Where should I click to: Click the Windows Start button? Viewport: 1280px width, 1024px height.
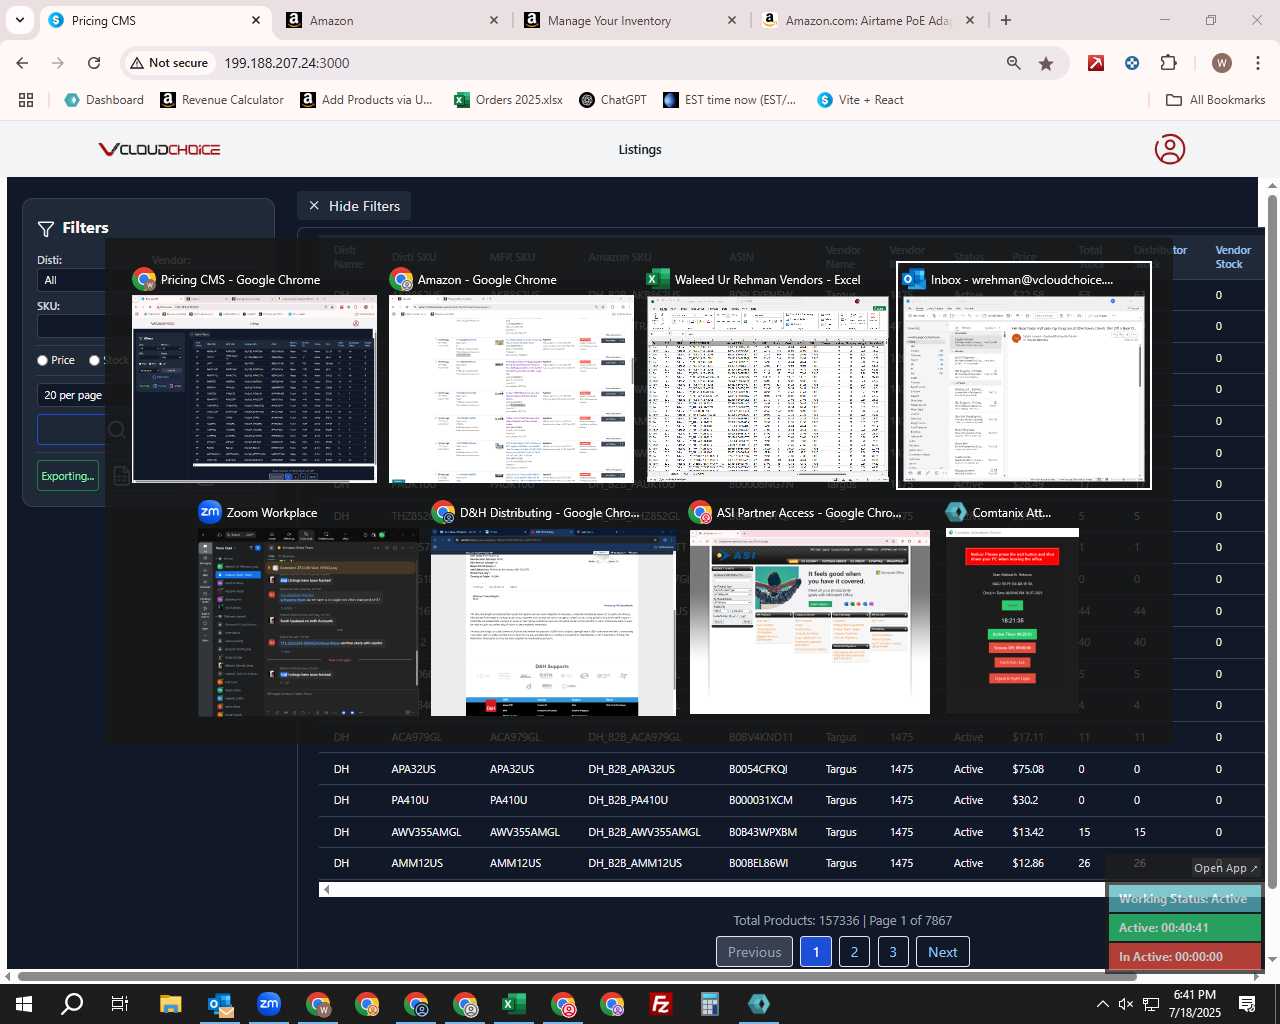[x=24, y=1004]
